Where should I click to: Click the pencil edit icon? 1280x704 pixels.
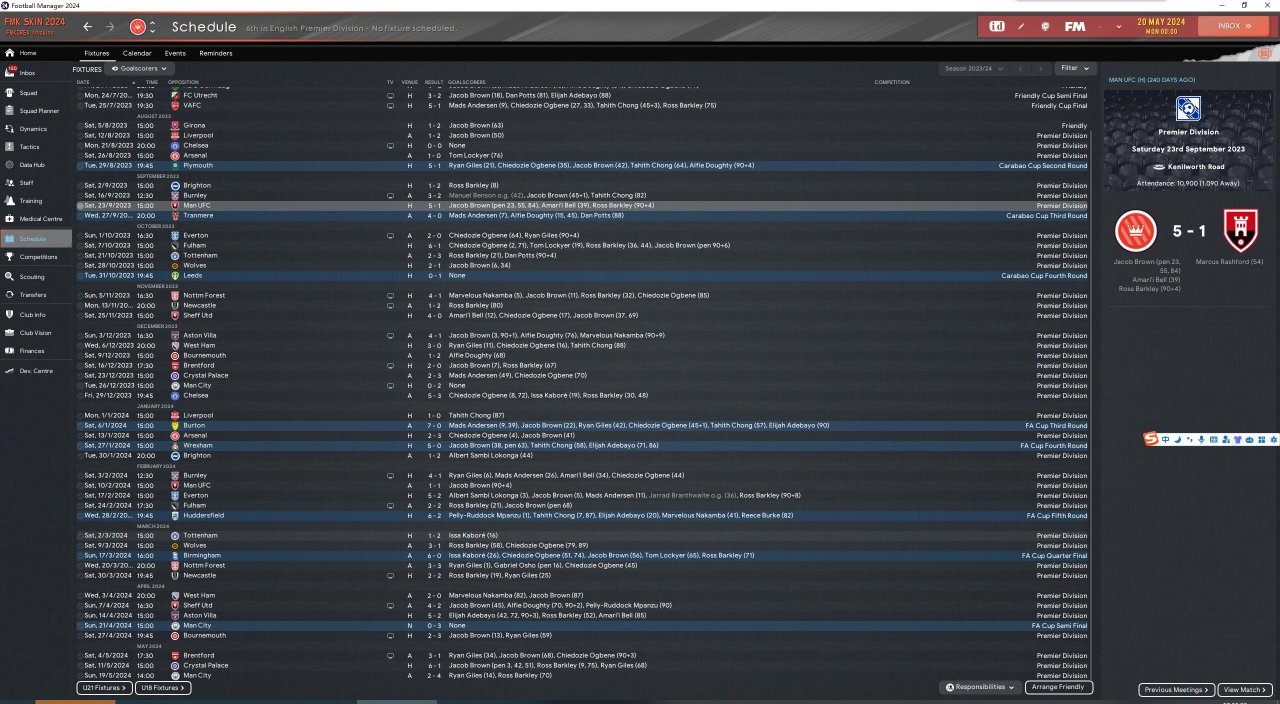pos(1021,26)
